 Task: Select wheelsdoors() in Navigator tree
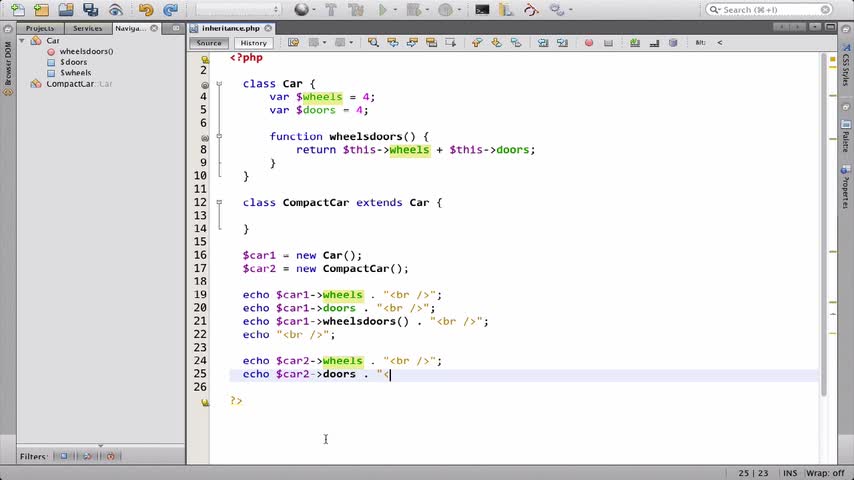click(87, 51)
